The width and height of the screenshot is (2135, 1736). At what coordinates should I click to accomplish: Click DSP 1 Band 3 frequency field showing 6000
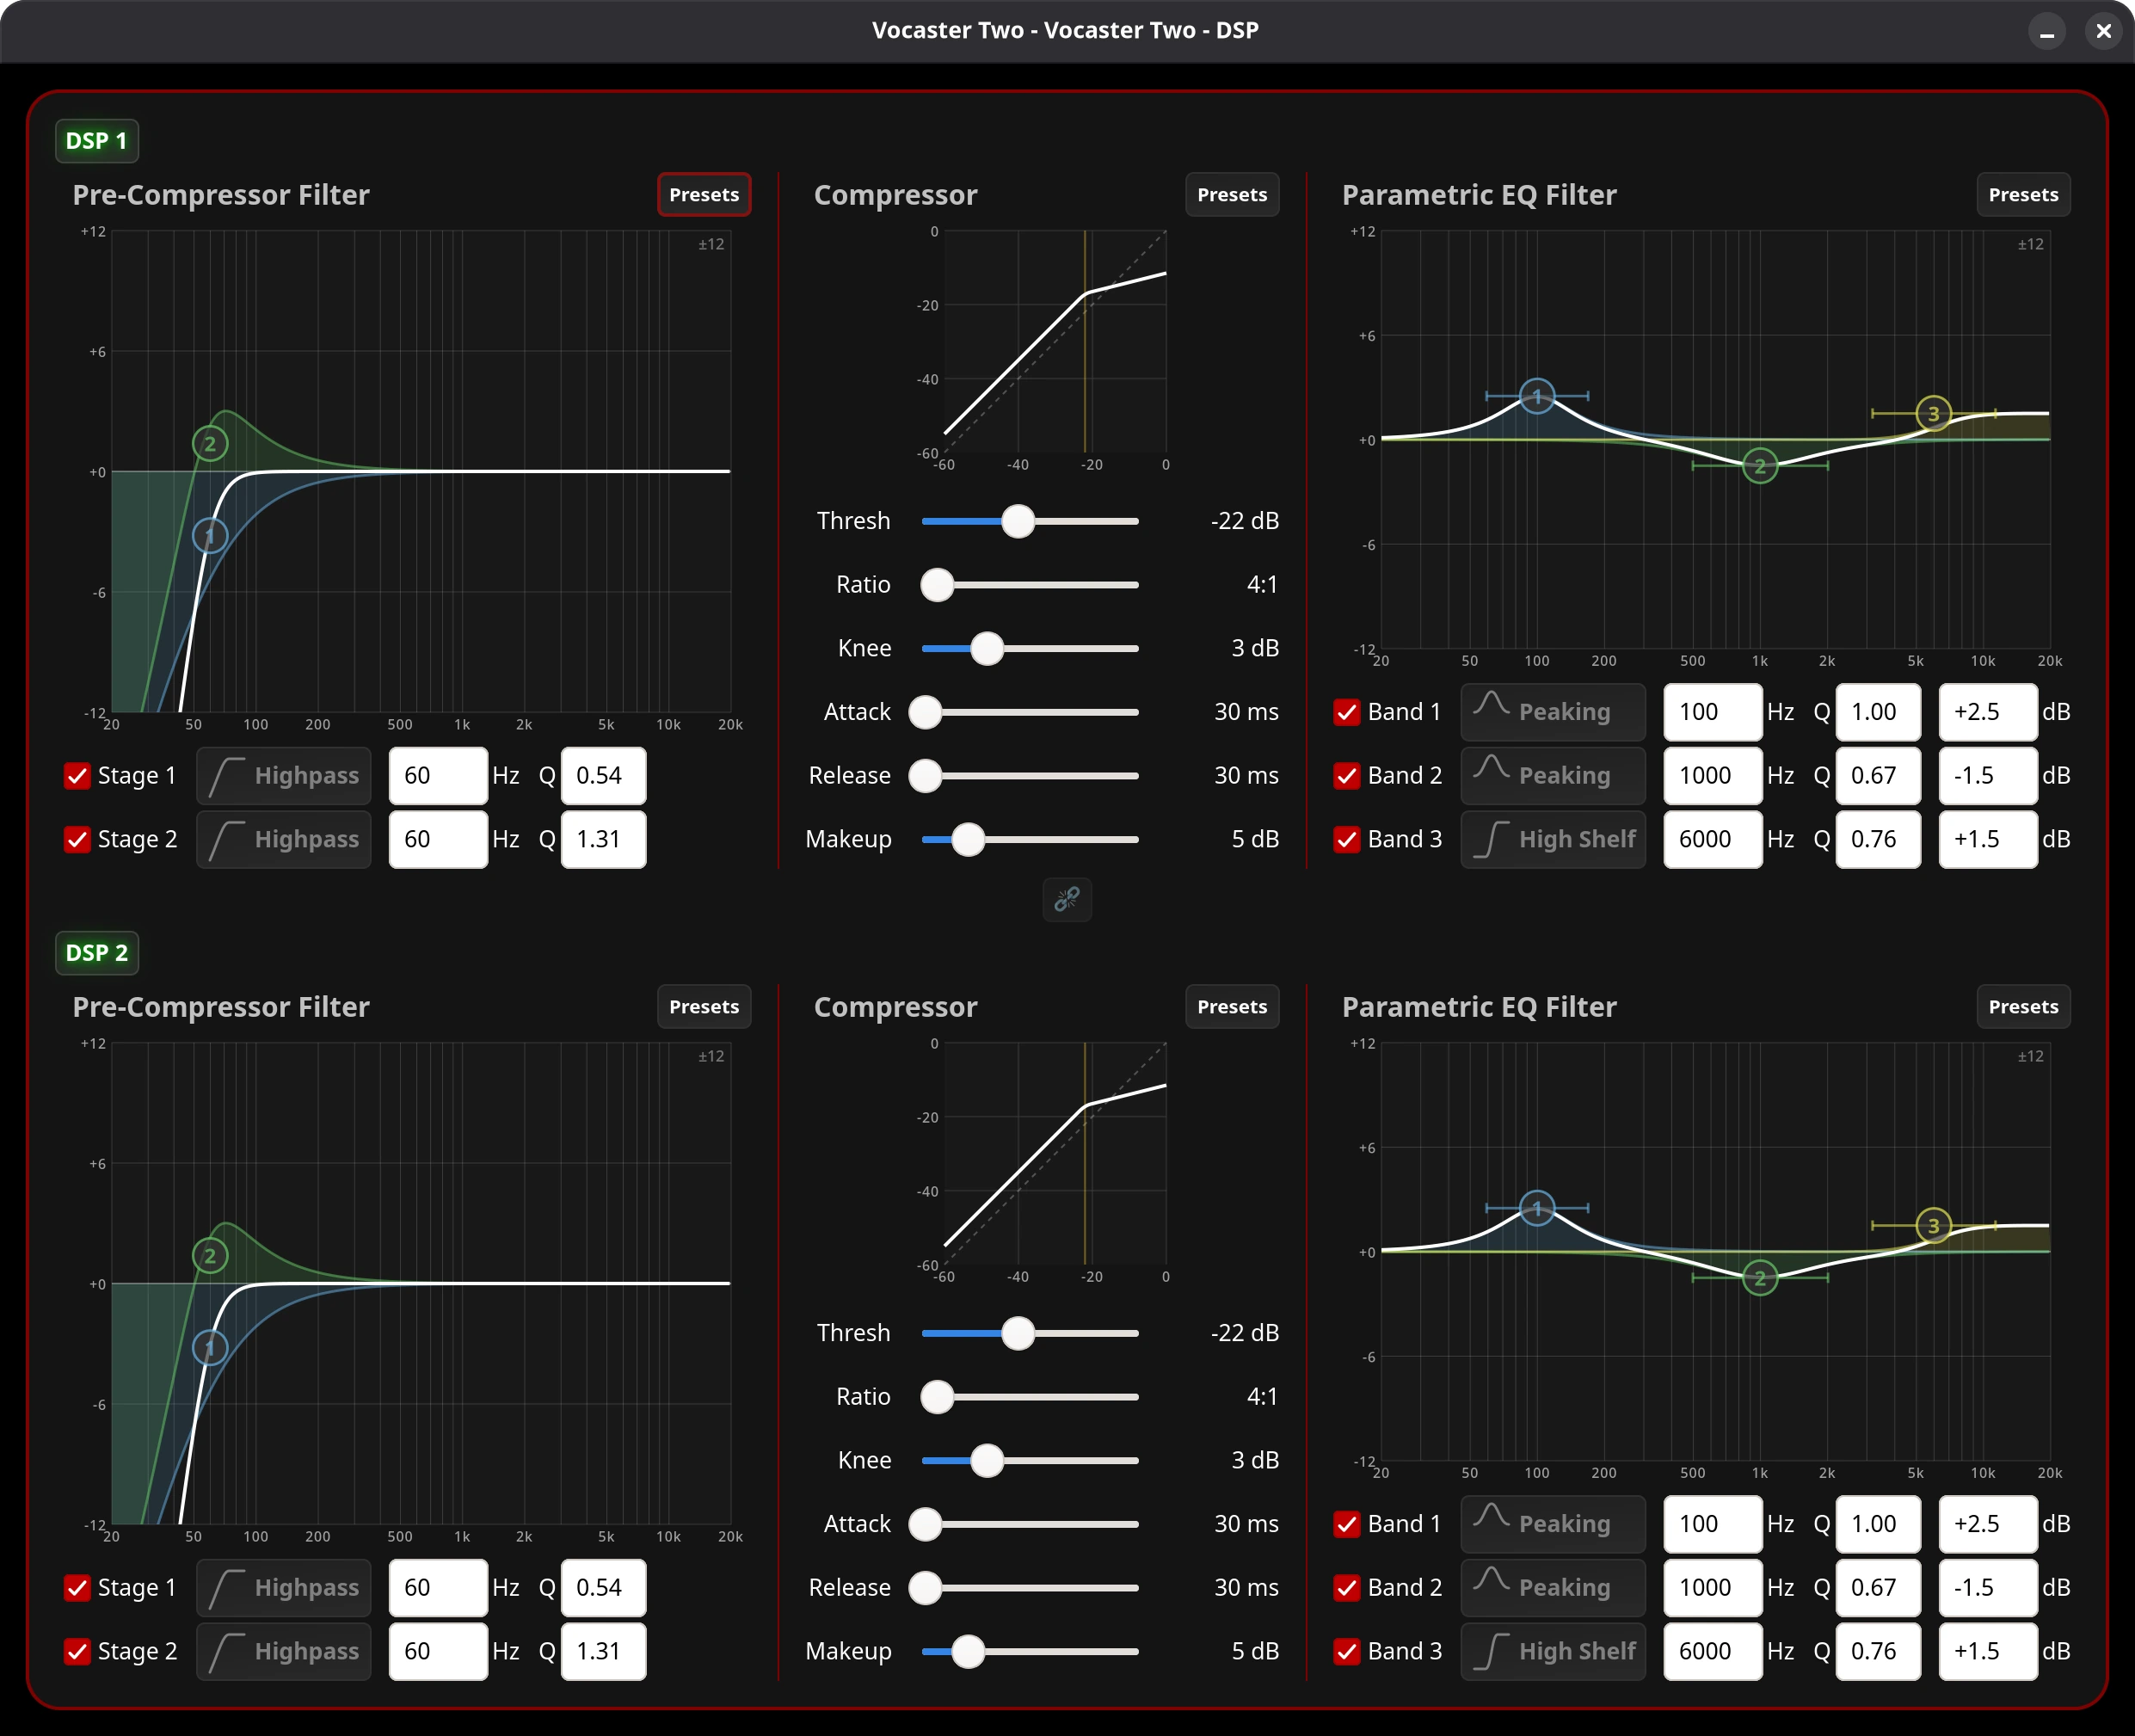pos(1712,839)
